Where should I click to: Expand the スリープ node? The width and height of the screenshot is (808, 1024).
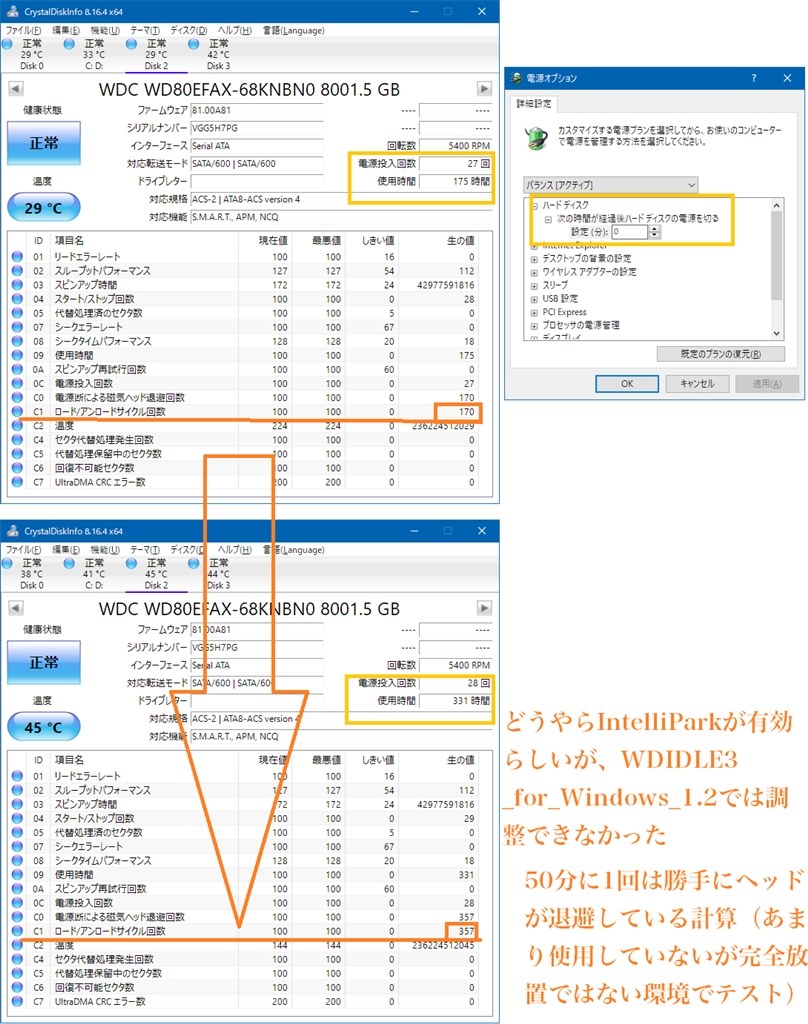pos(534,286)
